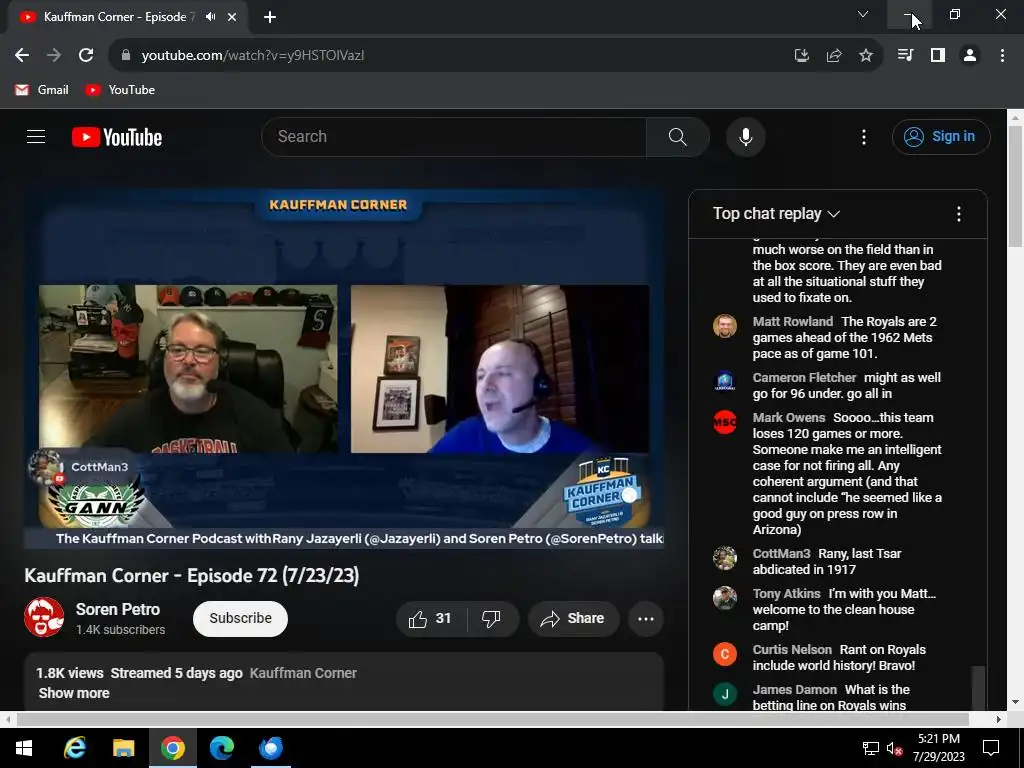Close the Kauffman Corner tab

[x=232, y=17]
